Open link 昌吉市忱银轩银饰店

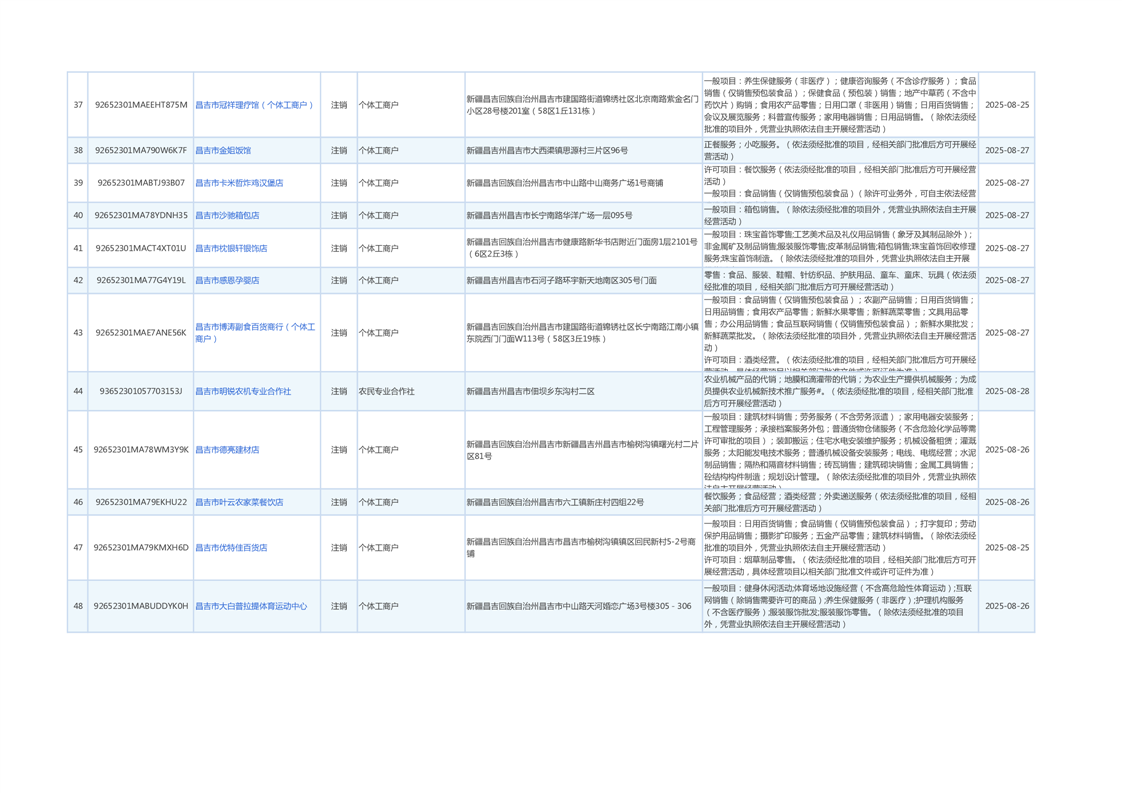(x=231, y=248)
